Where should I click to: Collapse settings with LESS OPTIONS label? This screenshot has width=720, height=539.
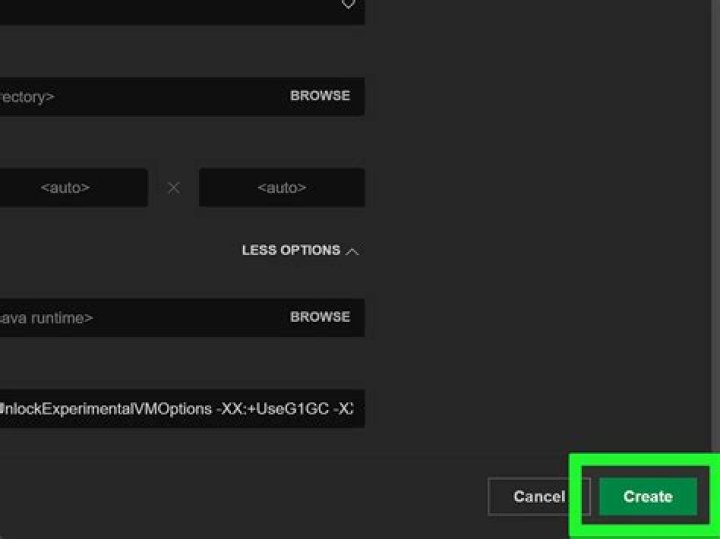290,251
